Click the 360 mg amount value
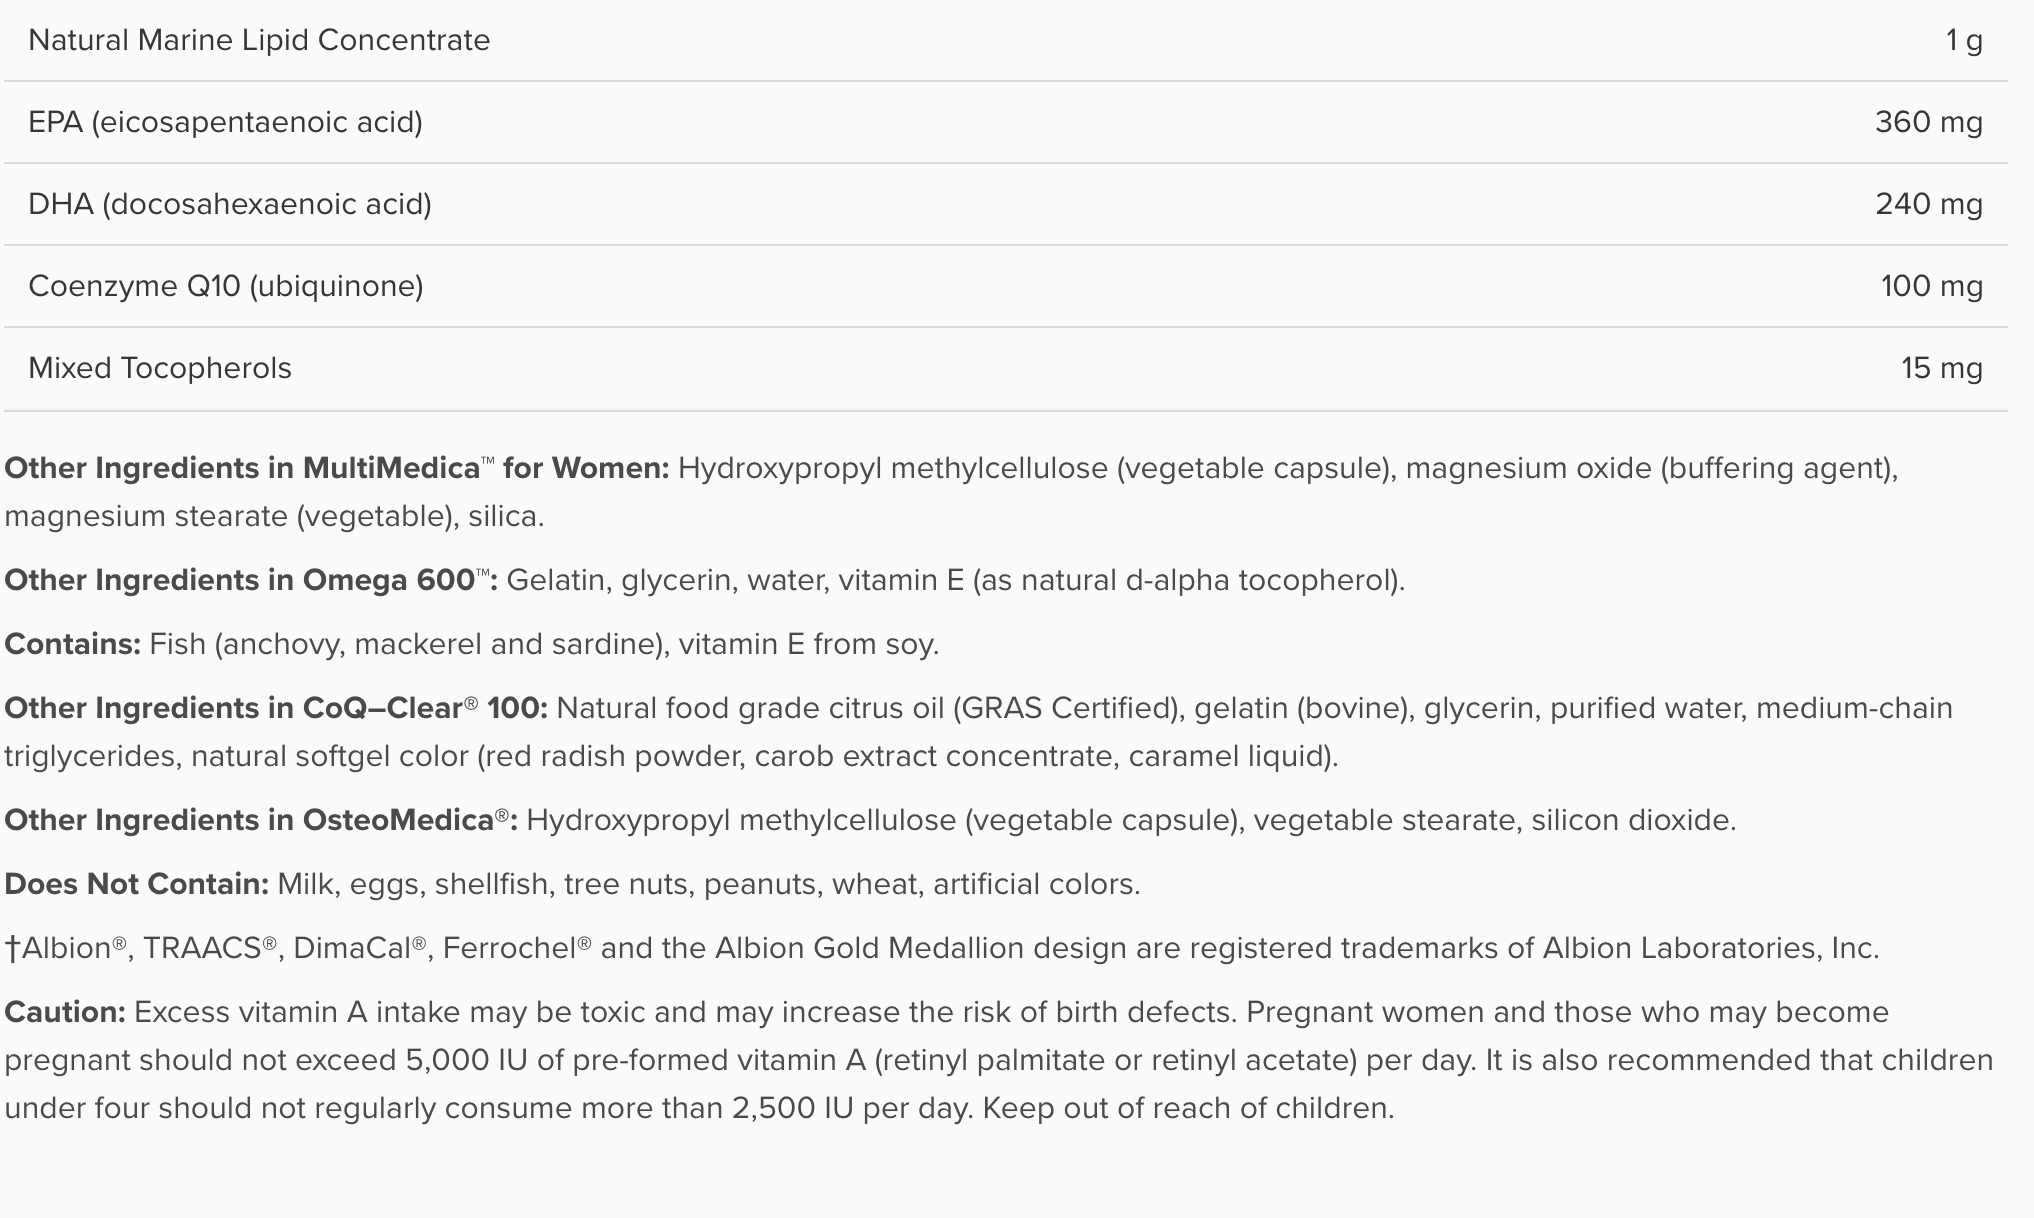 click(x=1928, y=123)
